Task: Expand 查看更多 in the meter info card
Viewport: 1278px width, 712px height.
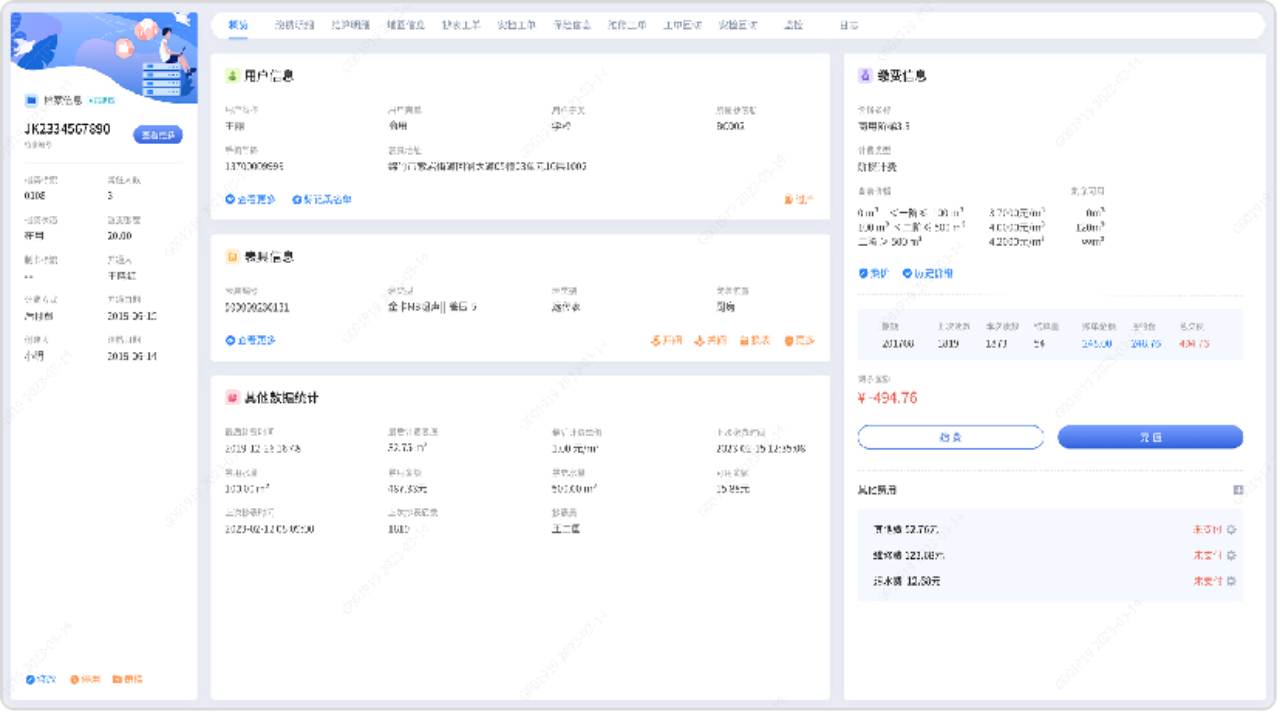Action: click(250, 341)
